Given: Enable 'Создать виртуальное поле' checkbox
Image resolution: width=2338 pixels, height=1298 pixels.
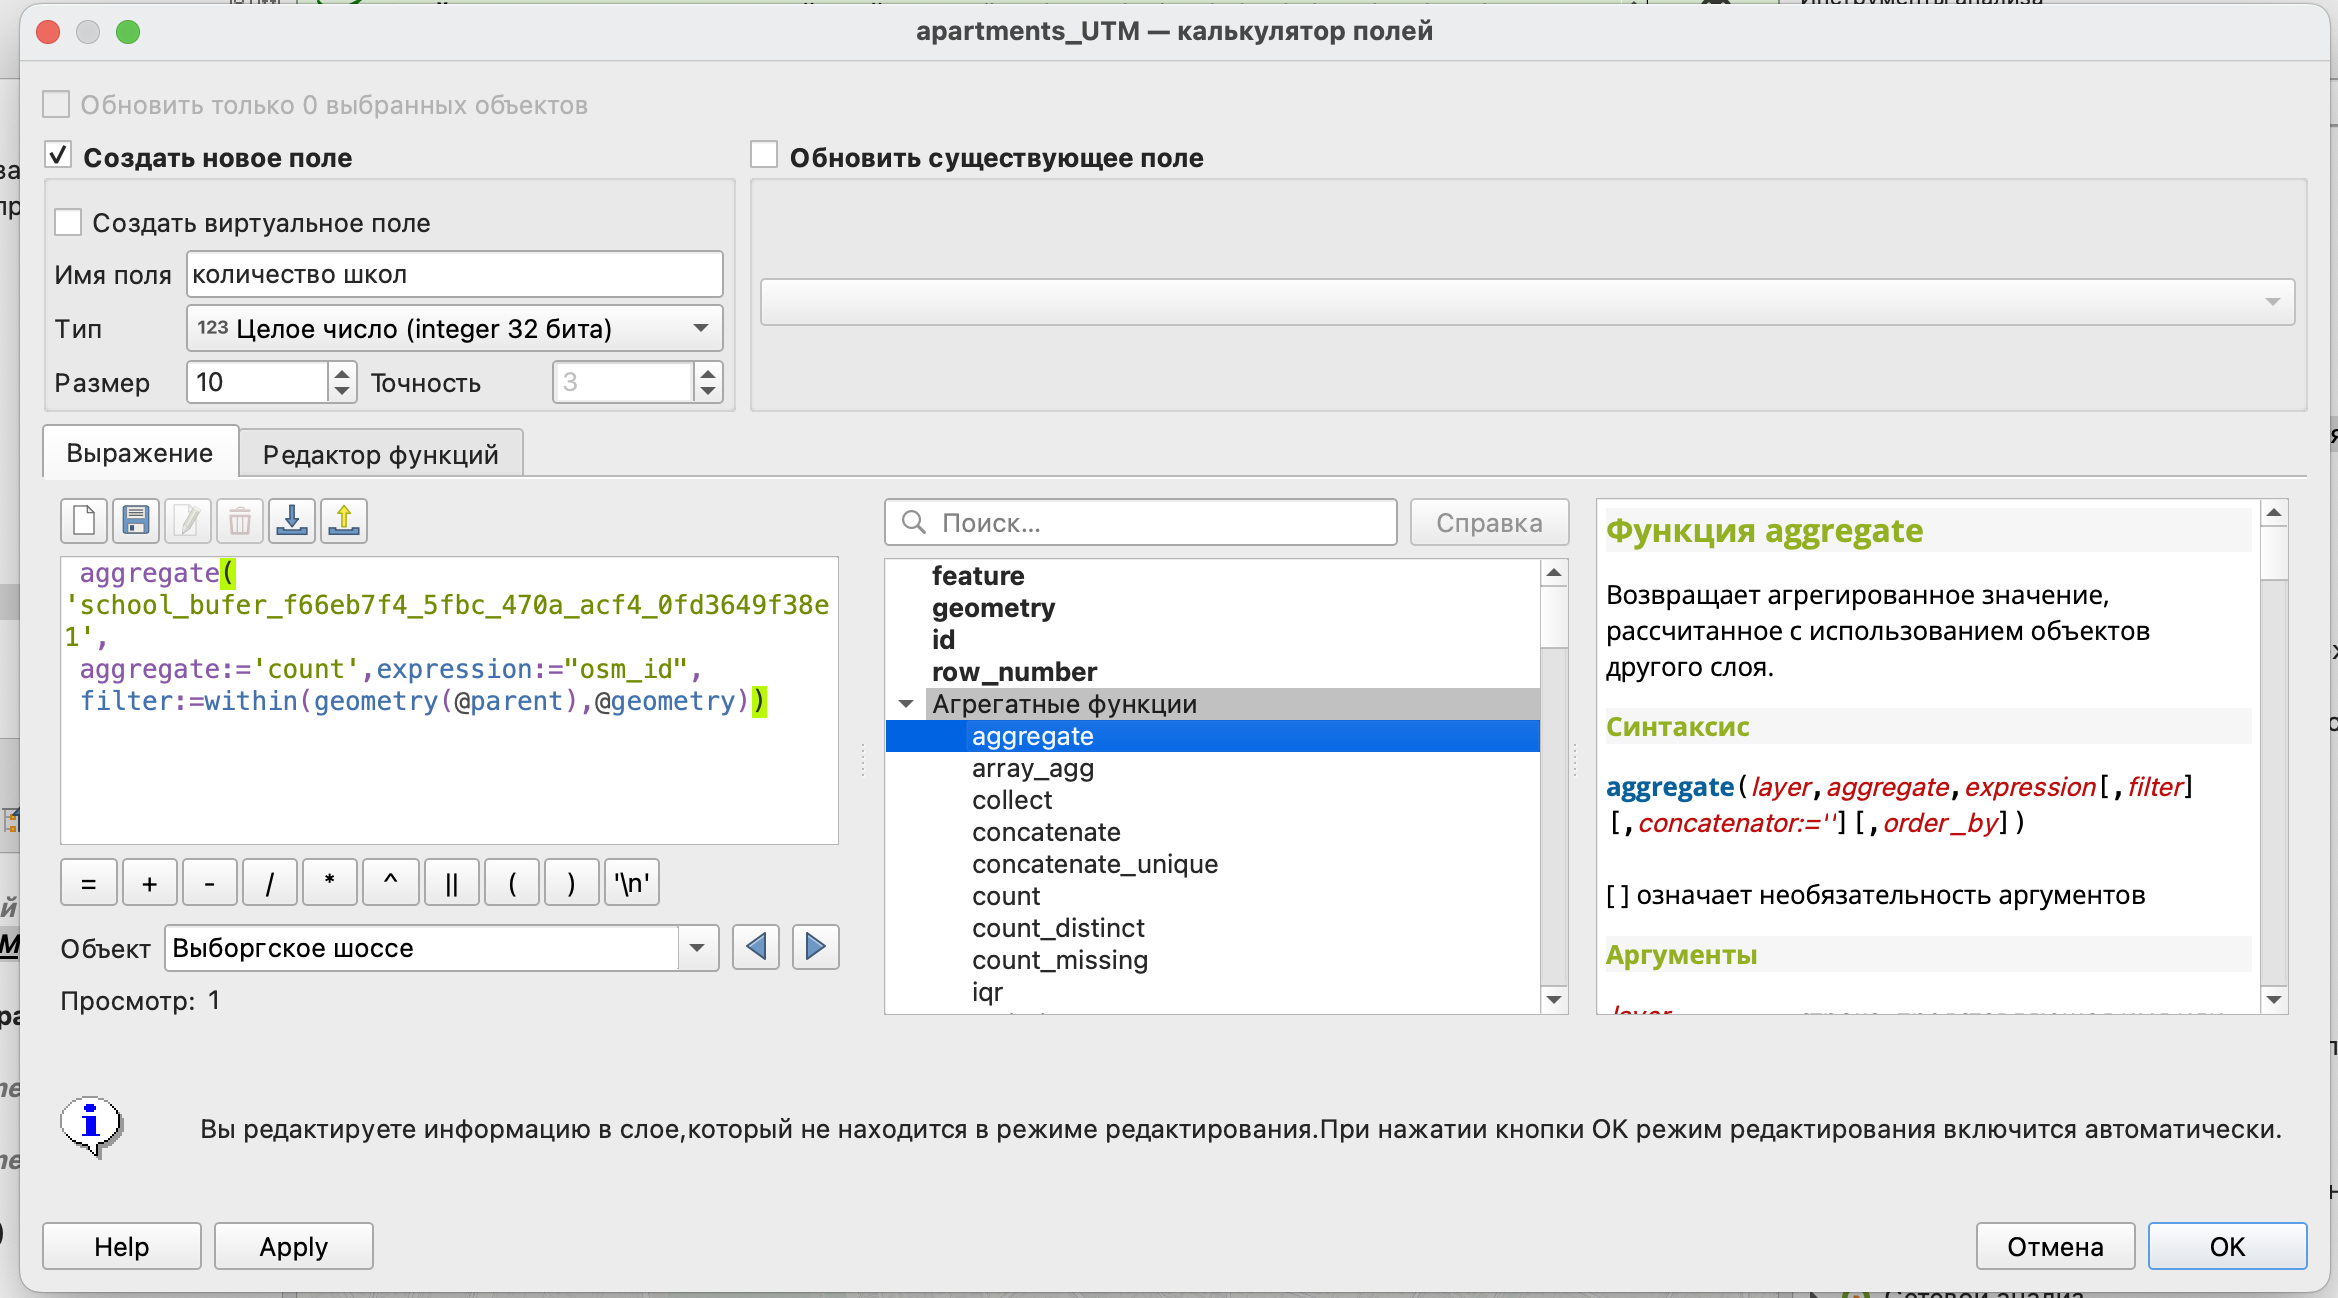Looking at the screenshot, I should [68, 222].
